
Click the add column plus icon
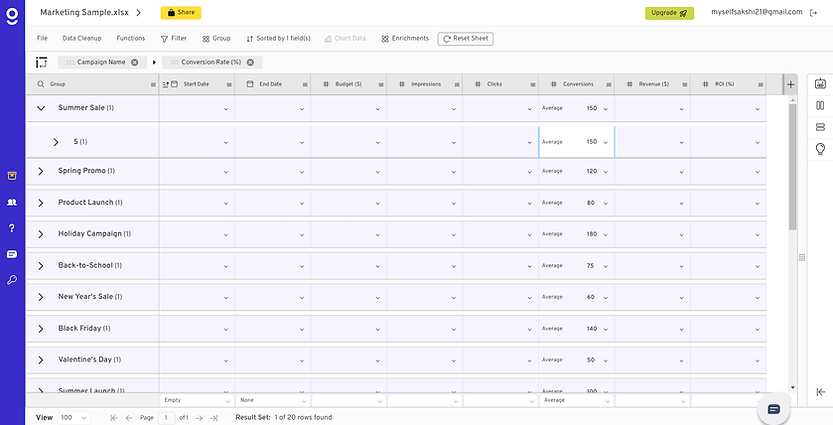(791, 85)
